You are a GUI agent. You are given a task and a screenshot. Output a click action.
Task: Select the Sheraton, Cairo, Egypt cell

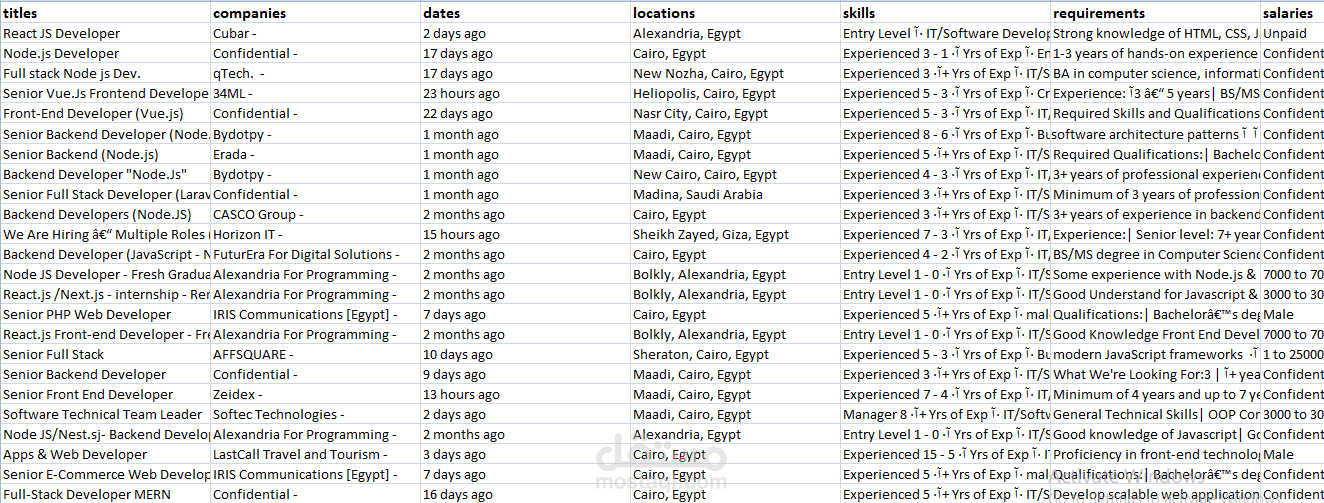(735, 354)
